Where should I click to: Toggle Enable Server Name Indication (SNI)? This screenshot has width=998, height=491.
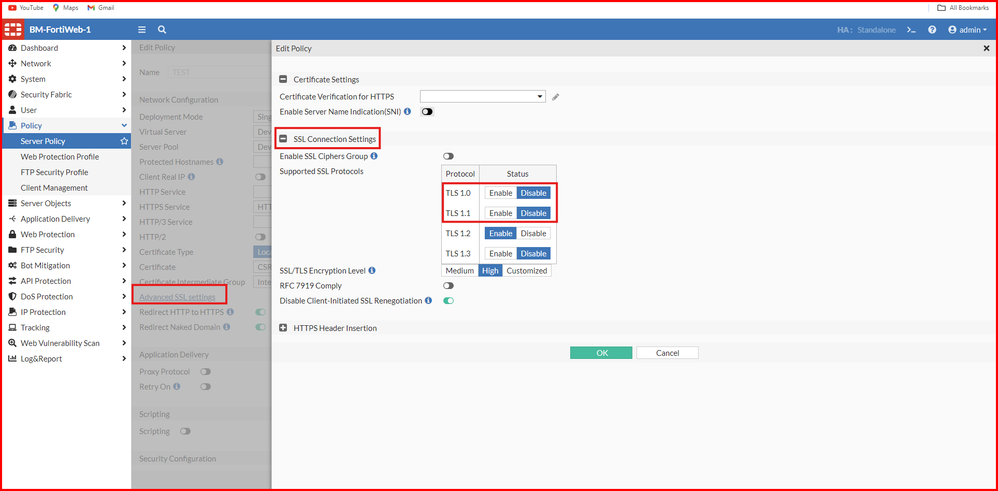426,111
